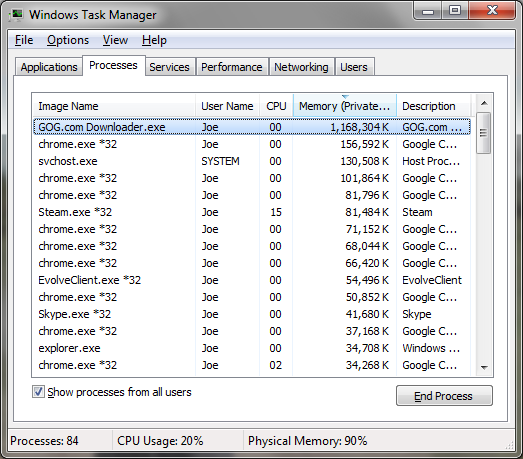Sort by Memory (Private) column header
Image resolution: width=523 pixels, height=459 pixels.
pyautogui.click(x=345, y=106)
